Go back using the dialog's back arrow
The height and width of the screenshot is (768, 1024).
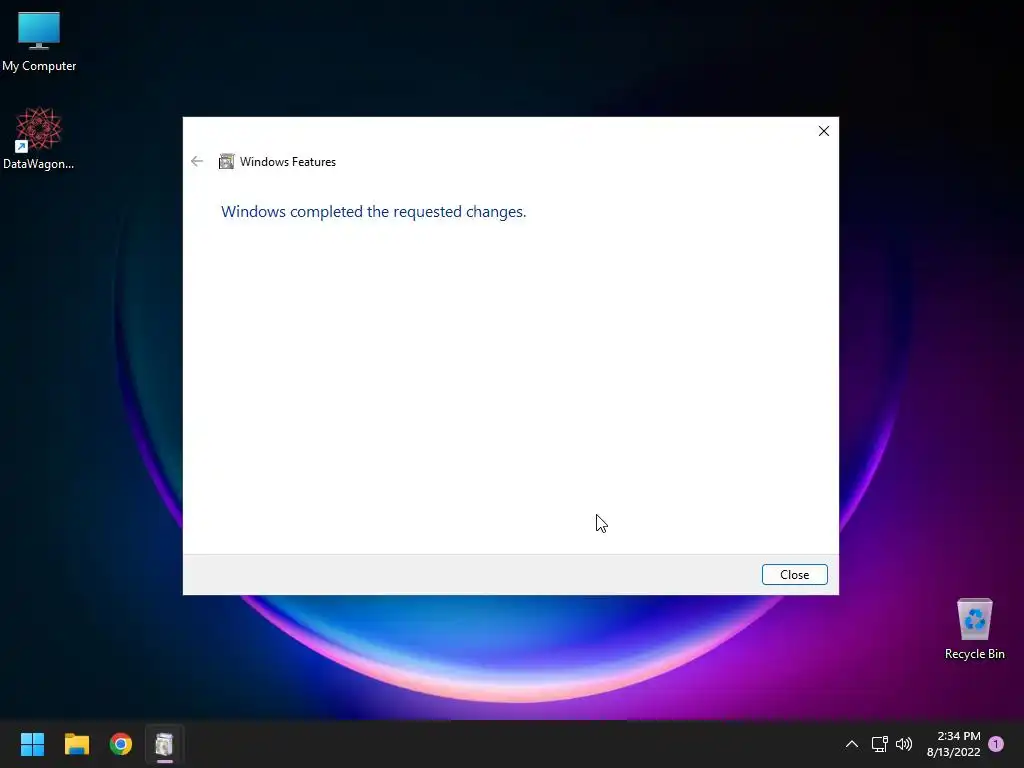click(x=197, y=161)
